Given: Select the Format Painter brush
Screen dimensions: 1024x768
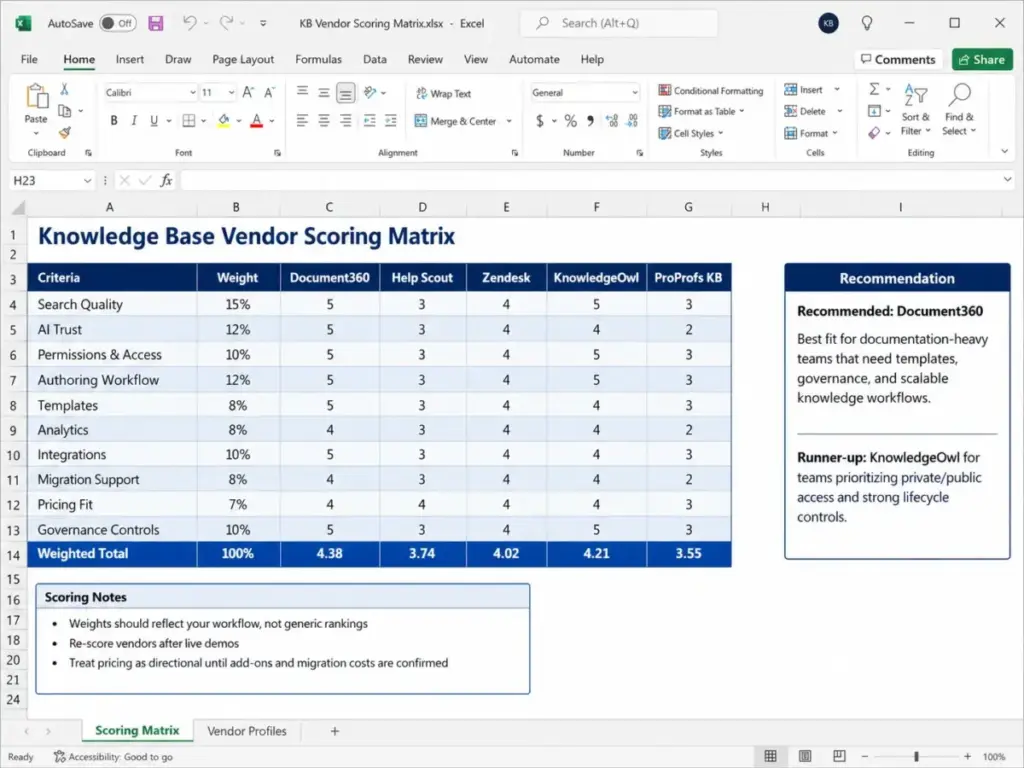Looking at the screenshot, I should tap(65, 133).
